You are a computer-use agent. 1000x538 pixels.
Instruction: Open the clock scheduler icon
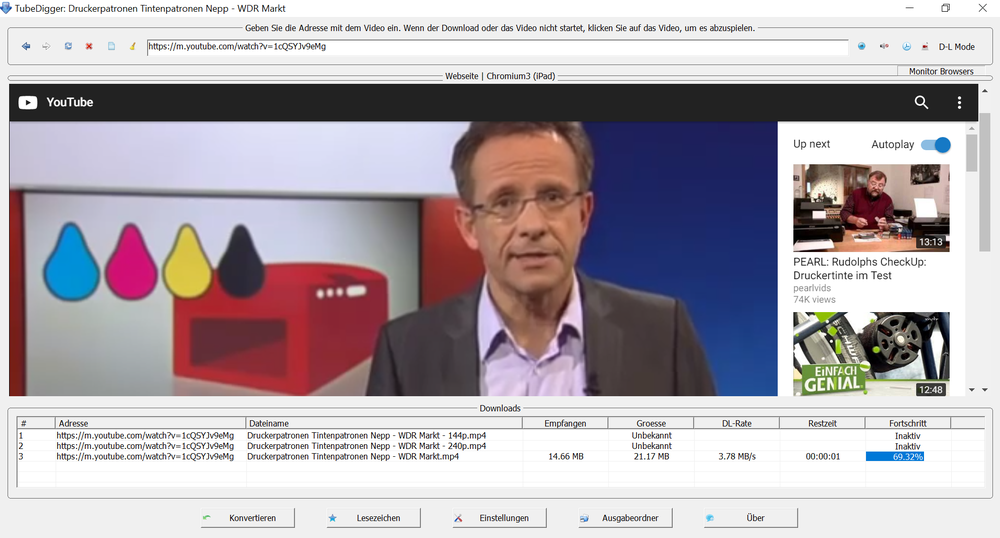point(906,47)
